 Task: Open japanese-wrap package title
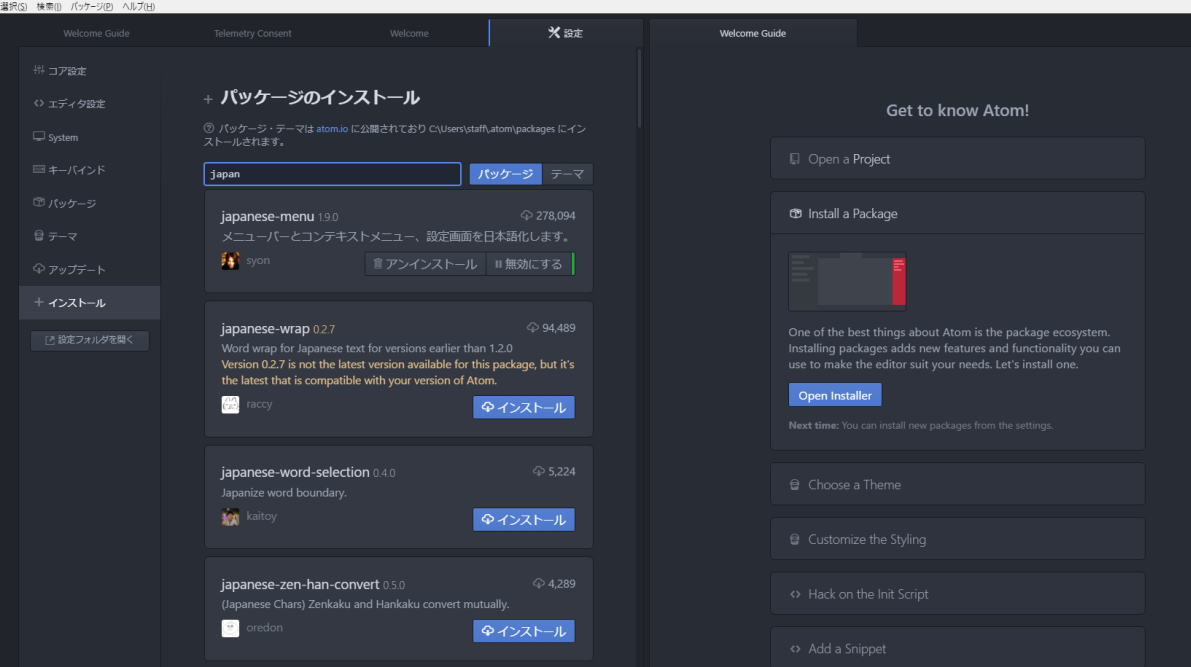click(265, 328)
